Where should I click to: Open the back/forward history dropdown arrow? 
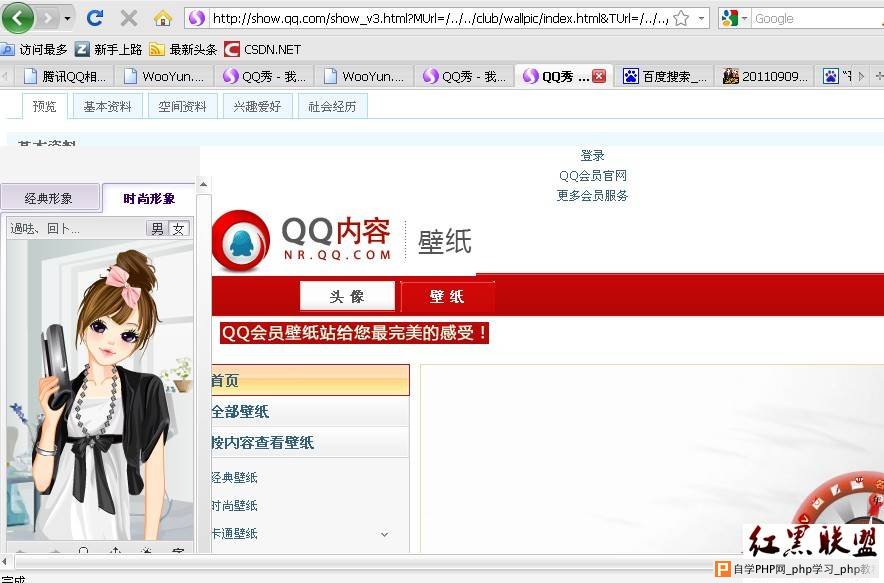point(68,19)
